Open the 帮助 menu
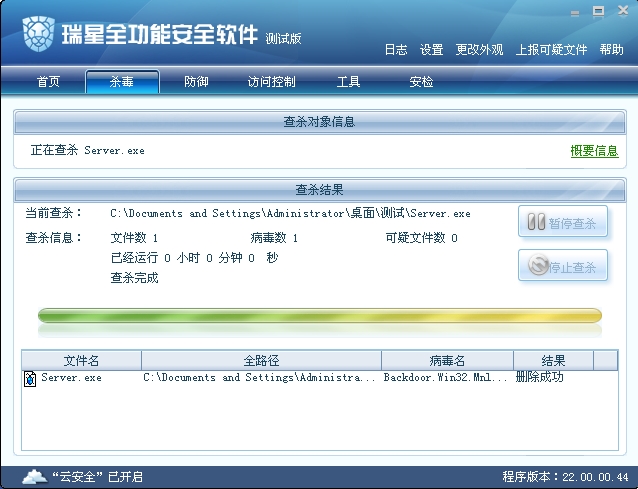The image size is (638, 489). click(612, 50)
